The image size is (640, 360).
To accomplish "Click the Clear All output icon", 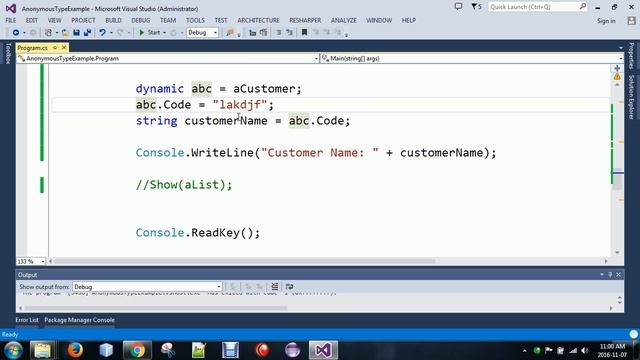I will 275,287.
